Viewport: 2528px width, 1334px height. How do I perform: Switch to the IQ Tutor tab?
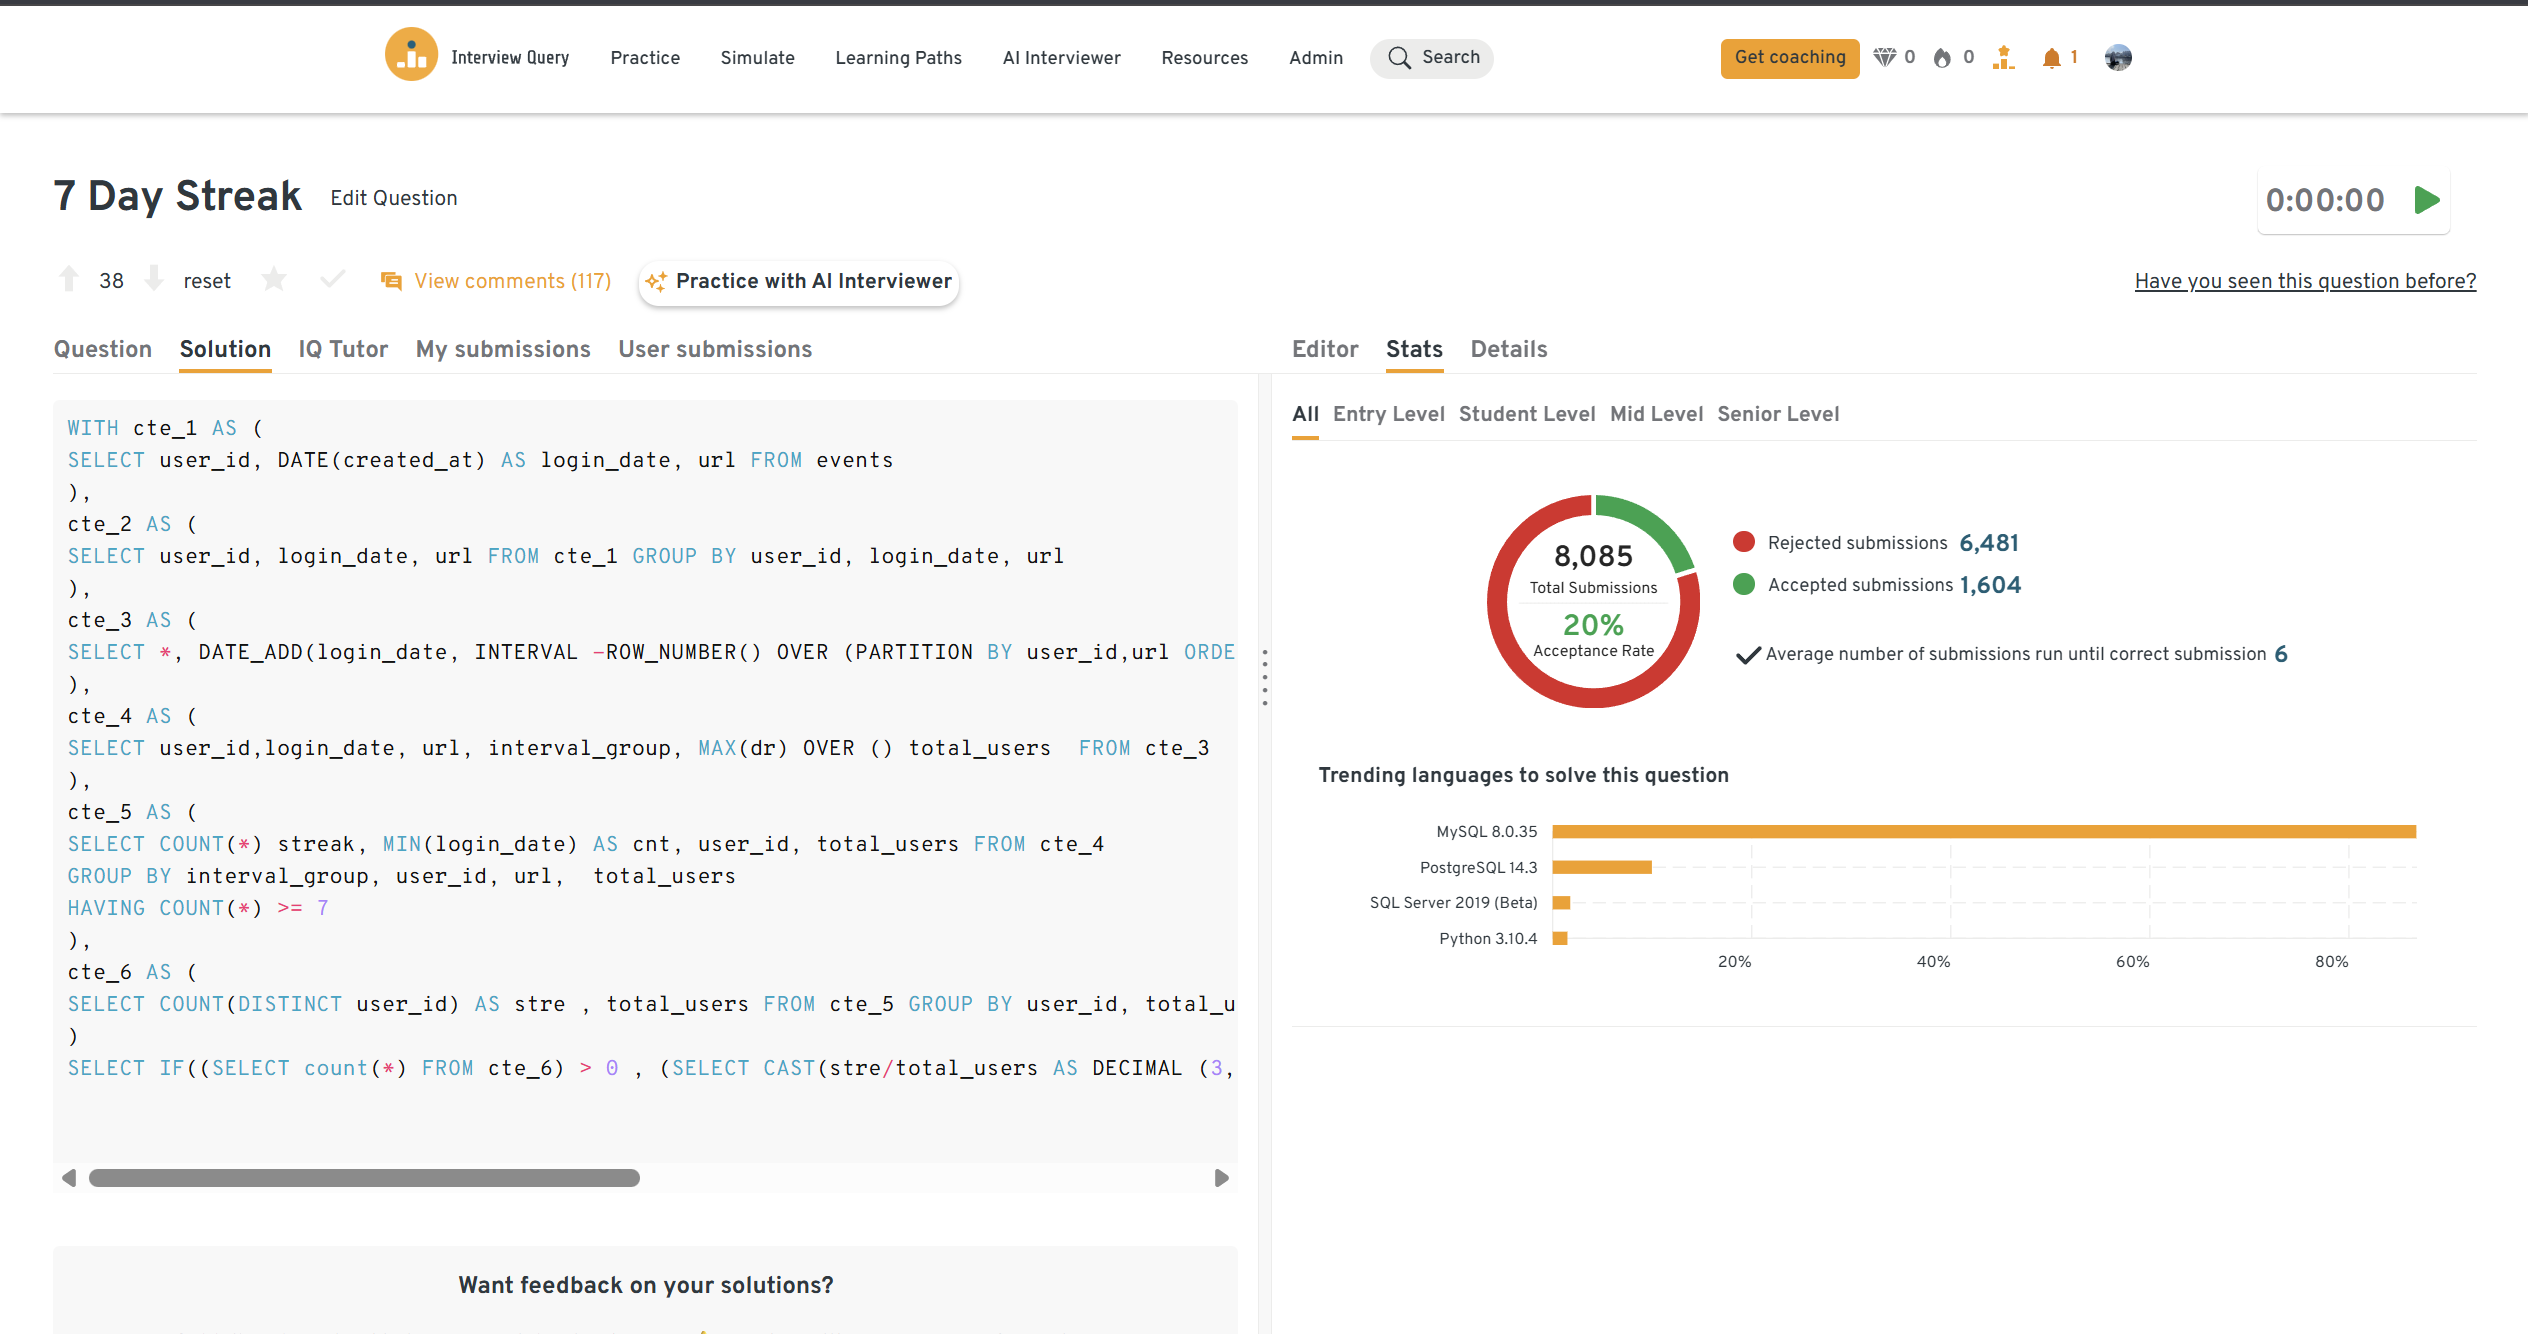coord(343,349)
